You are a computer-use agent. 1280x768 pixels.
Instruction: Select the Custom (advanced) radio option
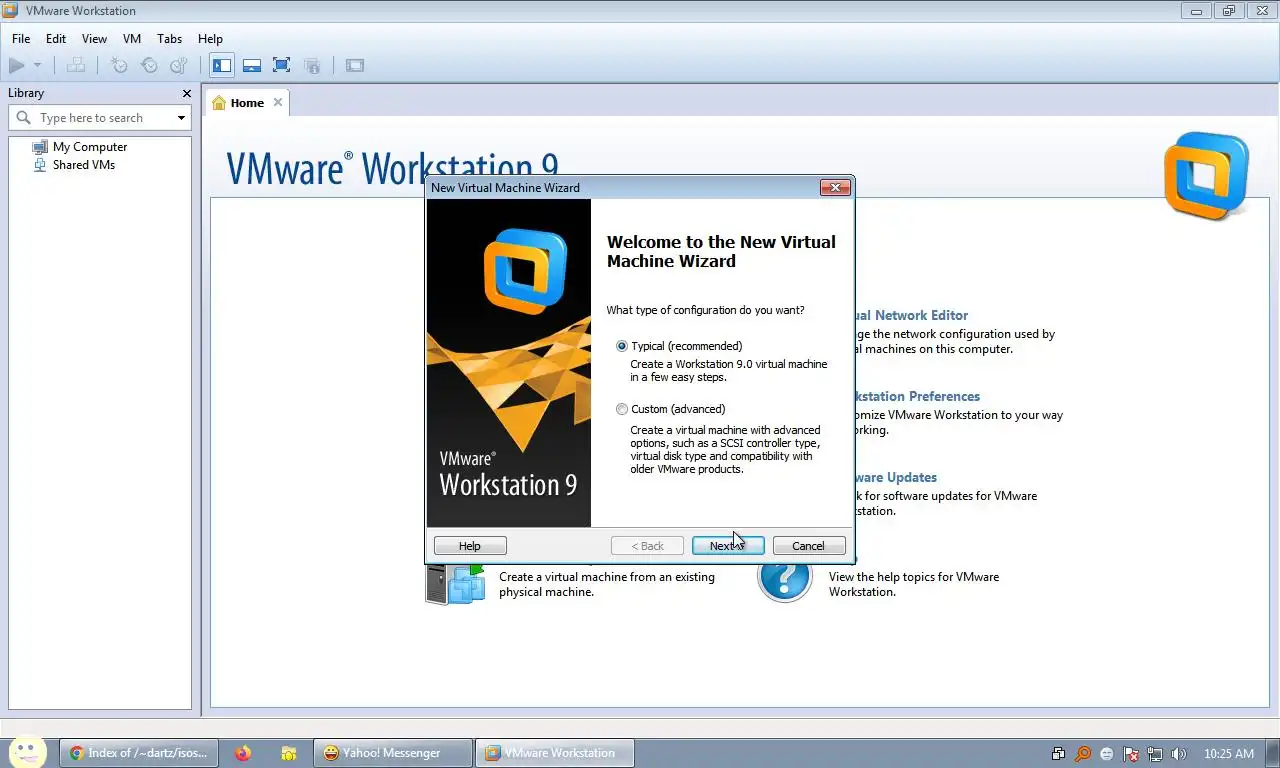click(x=622, y=409)
